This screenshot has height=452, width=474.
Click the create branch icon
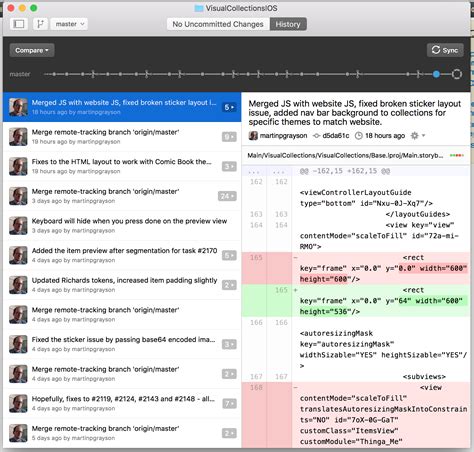pos(40,24)
